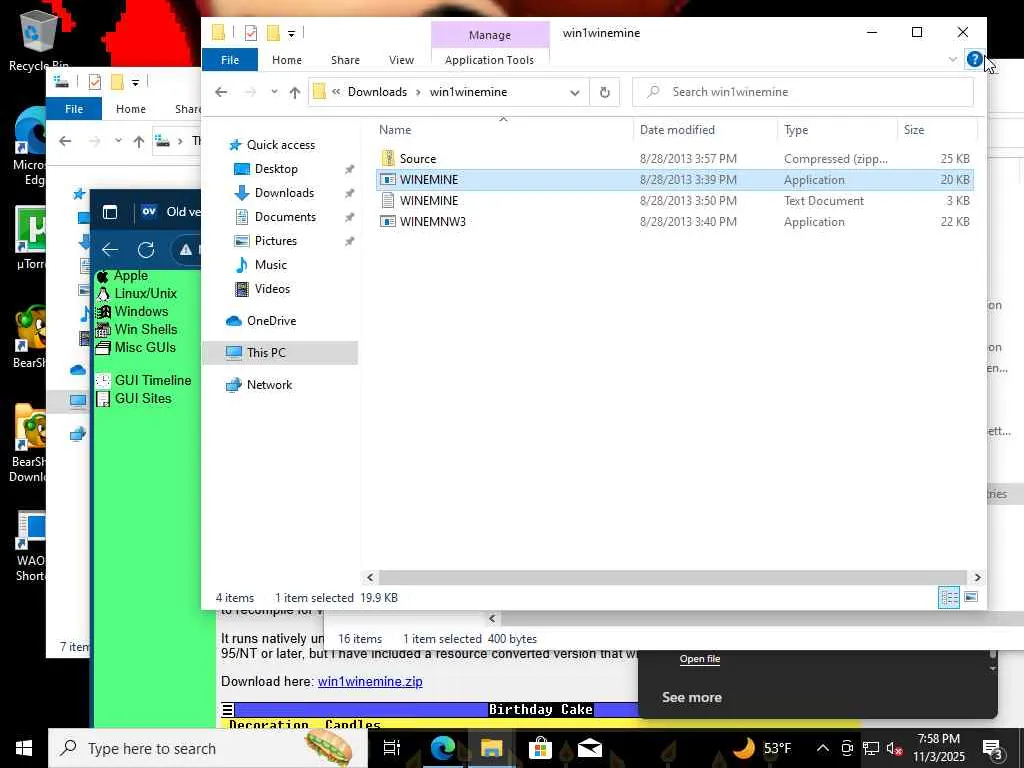Click horizontal scrollbar right arrow
1024x768 pixels.
click(977, 577)
